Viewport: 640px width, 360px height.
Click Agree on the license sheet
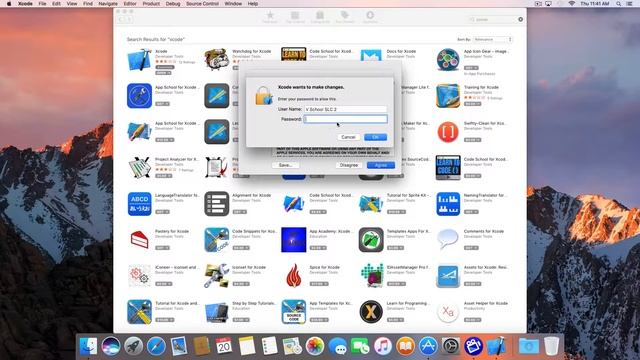[x=381, y=165]
